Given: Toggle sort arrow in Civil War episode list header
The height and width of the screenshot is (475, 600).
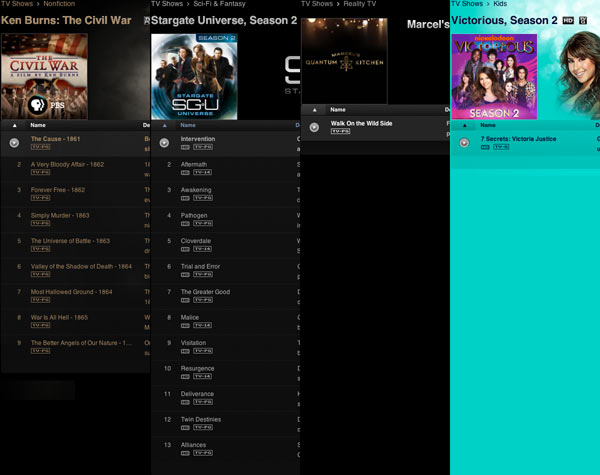Looking at the screenshot, I should point(14,125).
